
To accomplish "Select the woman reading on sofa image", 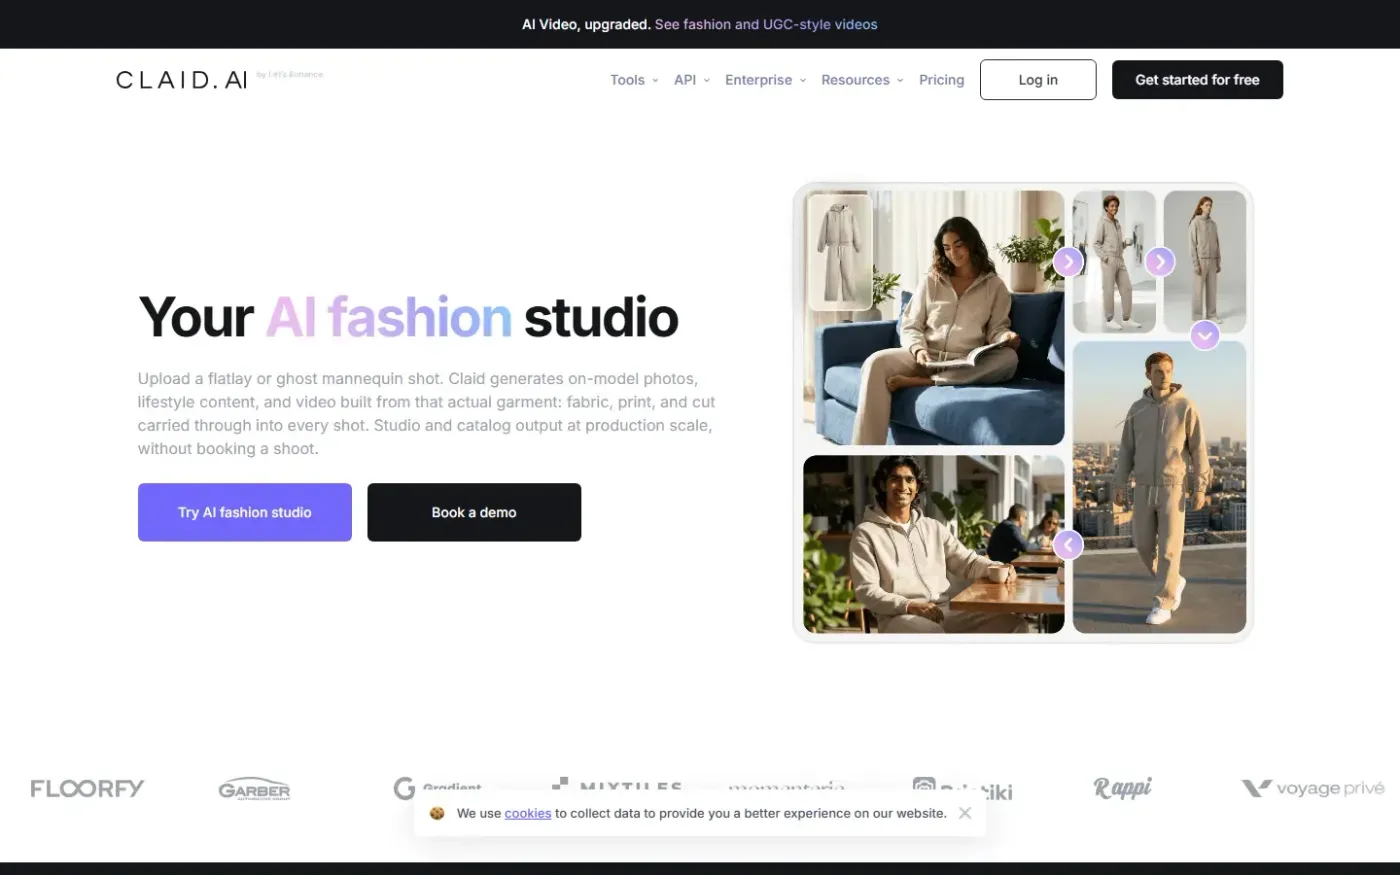I will pos(934,318).
